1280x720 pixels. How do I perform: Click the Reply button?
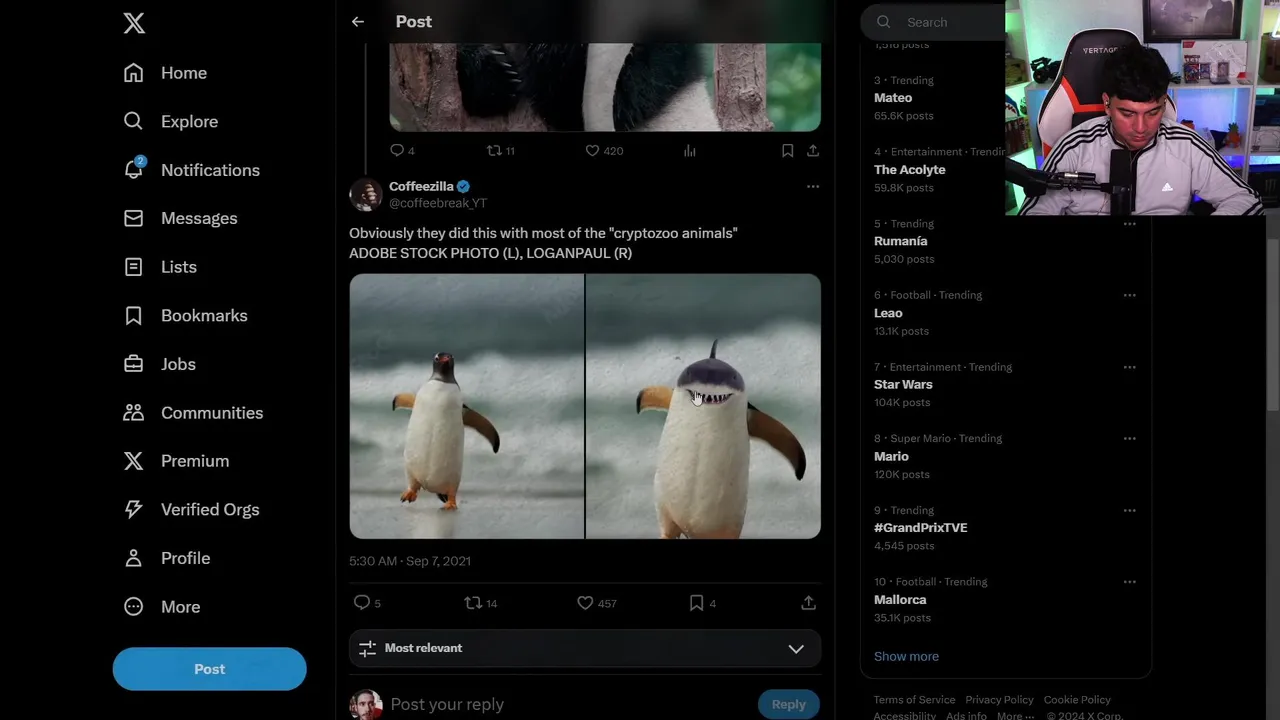tap(788, 704)
